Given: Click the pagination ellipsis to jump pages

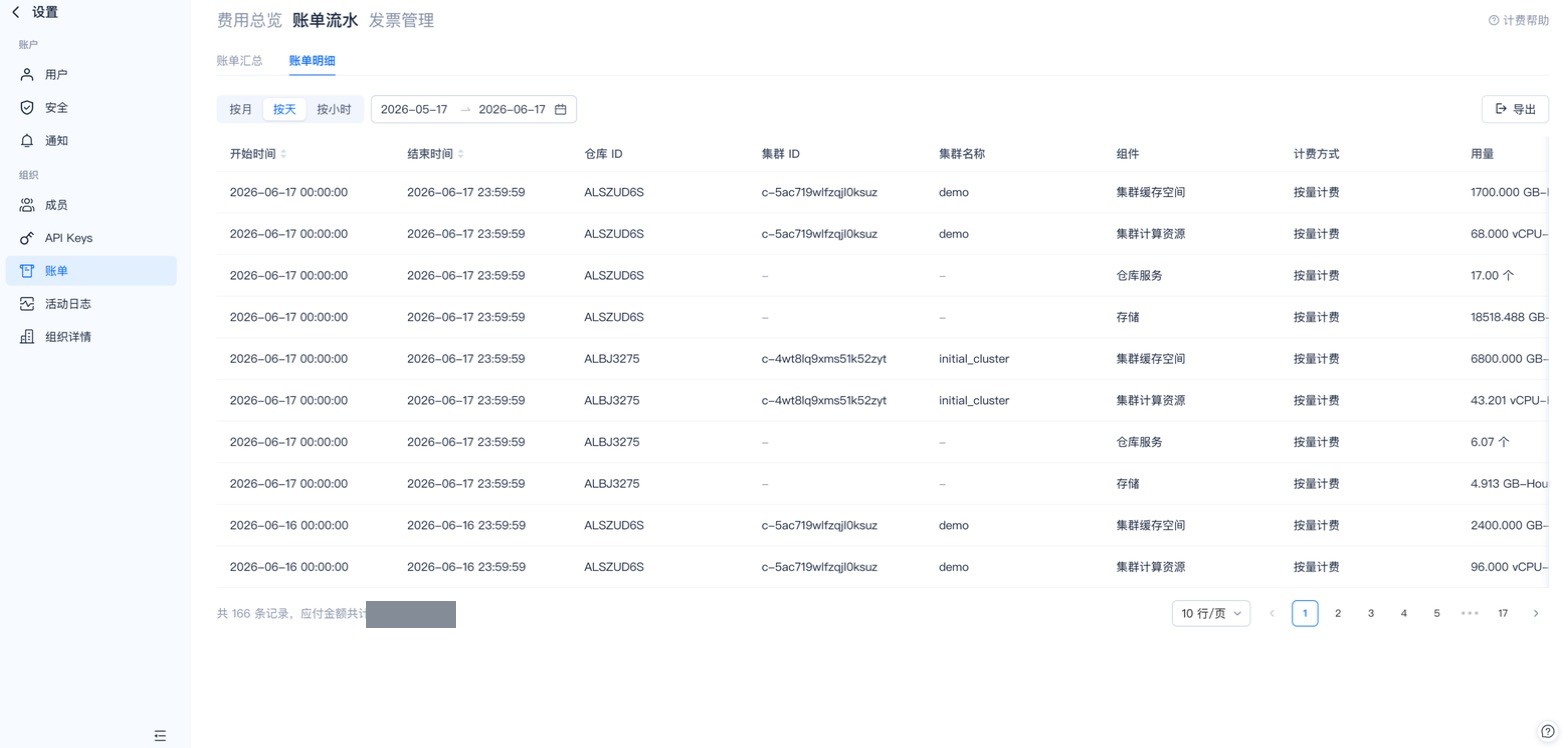Looking at the screenshot, I should pyautogui.click(x=1469, y=613).
